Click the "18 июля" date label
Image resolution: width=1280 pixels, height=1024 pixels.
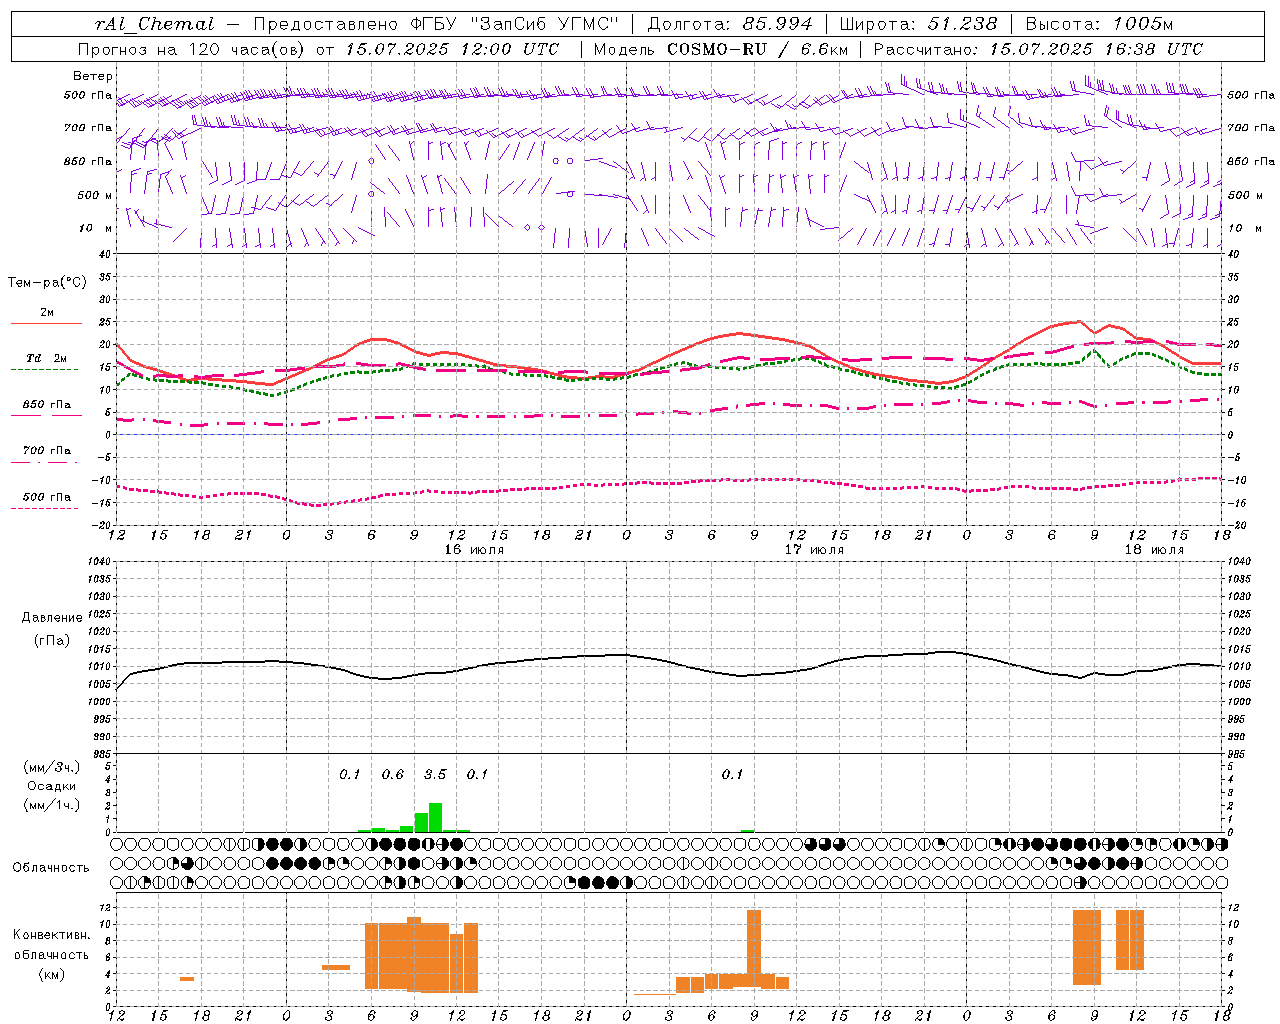point(1154,550)
